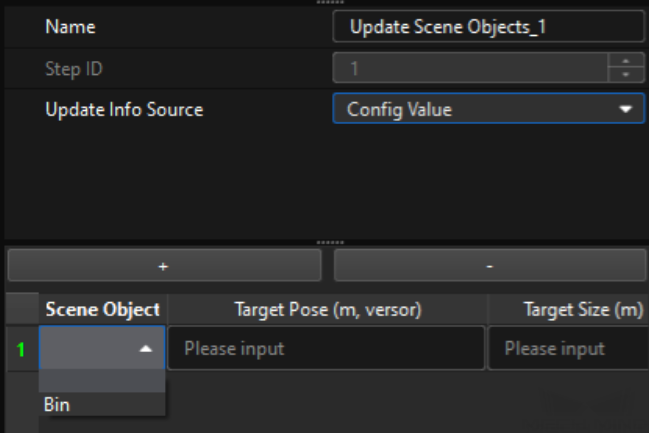The width and height of the screenshot is (649, 433).
Task: Open the Update Info Source dropdown
Action: [488, 109]
